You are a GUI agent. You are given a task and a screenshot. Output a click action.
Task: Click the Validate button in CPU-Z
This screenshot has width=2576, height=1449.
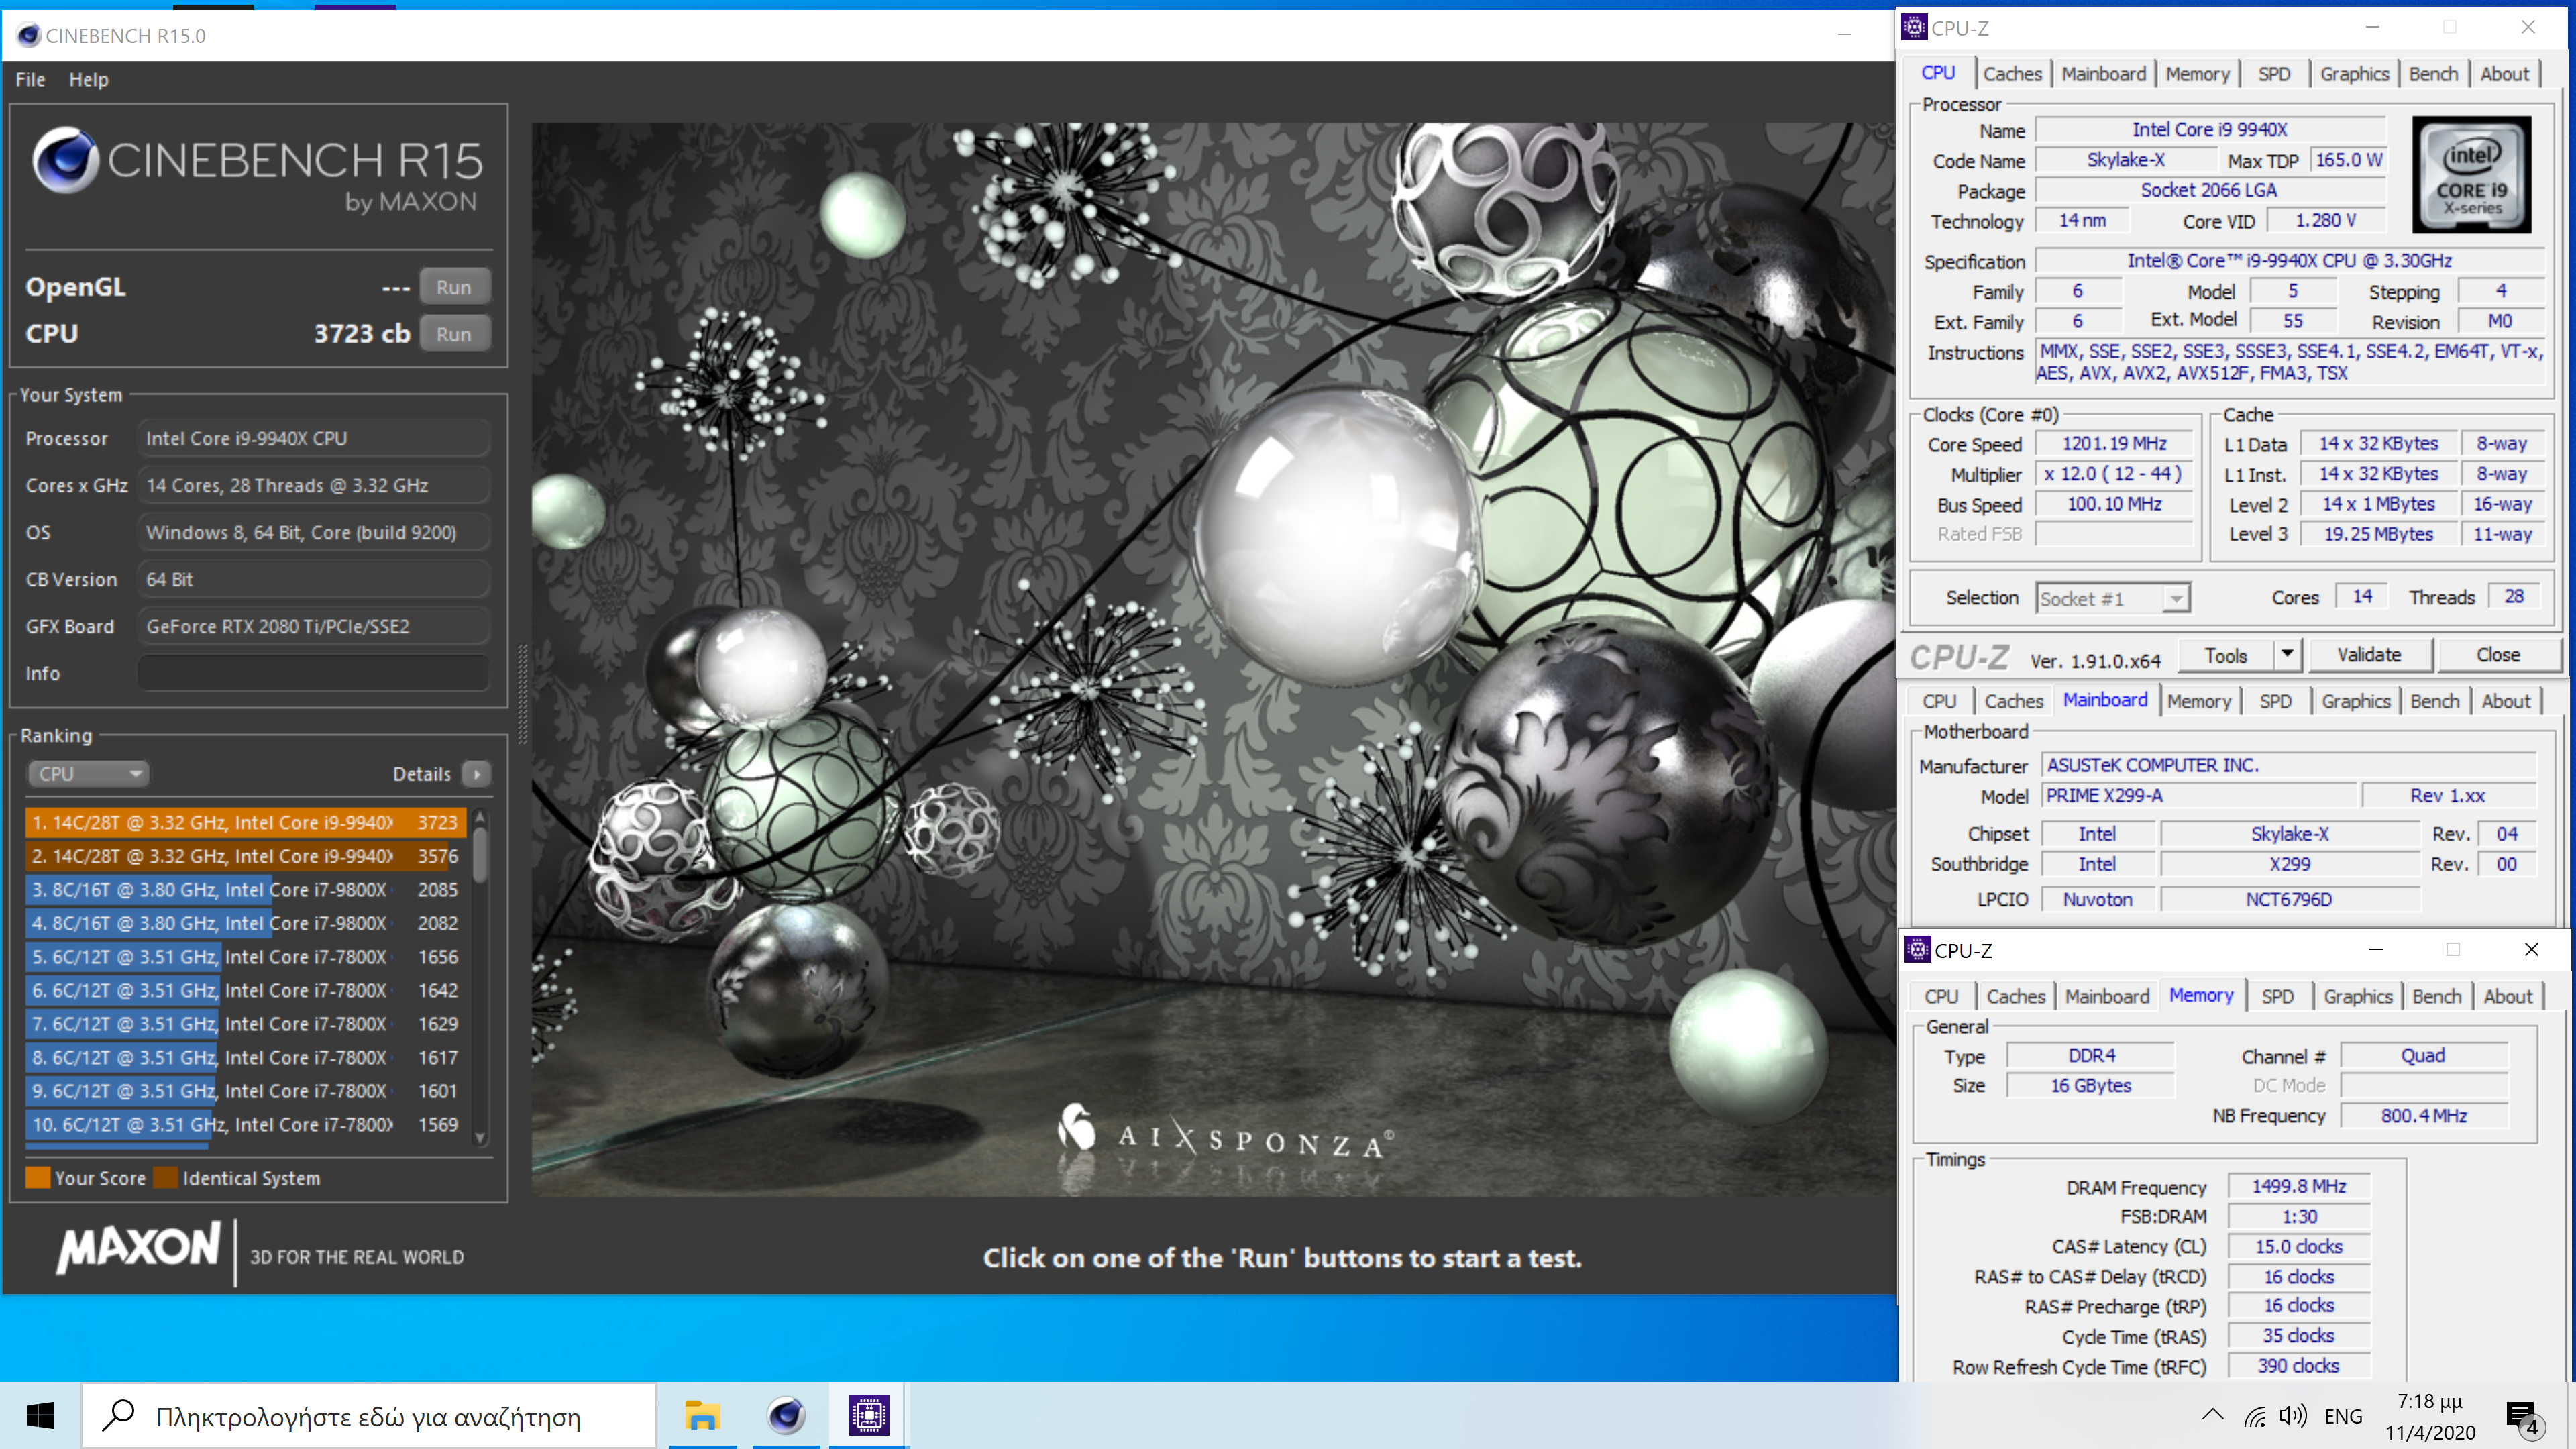[x=2369, y=655]
